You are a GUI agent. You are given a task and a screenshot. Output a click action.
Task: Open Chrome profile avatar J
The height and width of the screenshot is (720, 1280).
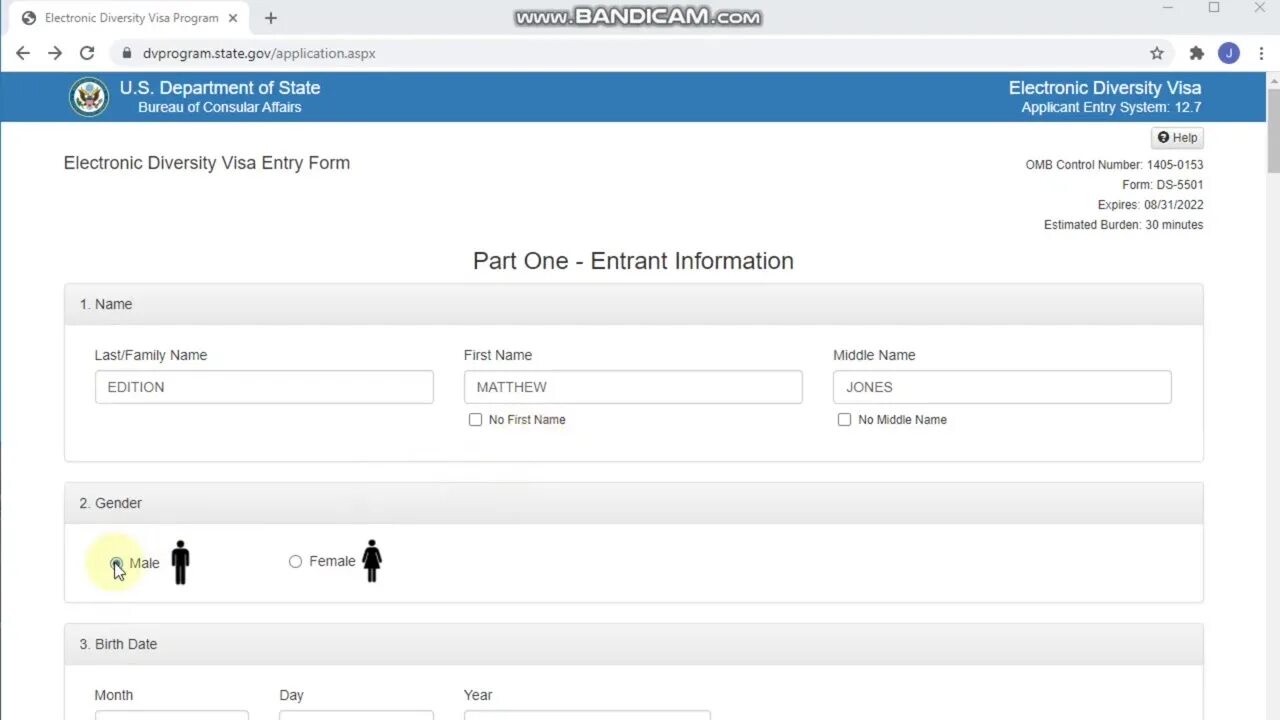pyautogui.click(x=1229, y=53)
